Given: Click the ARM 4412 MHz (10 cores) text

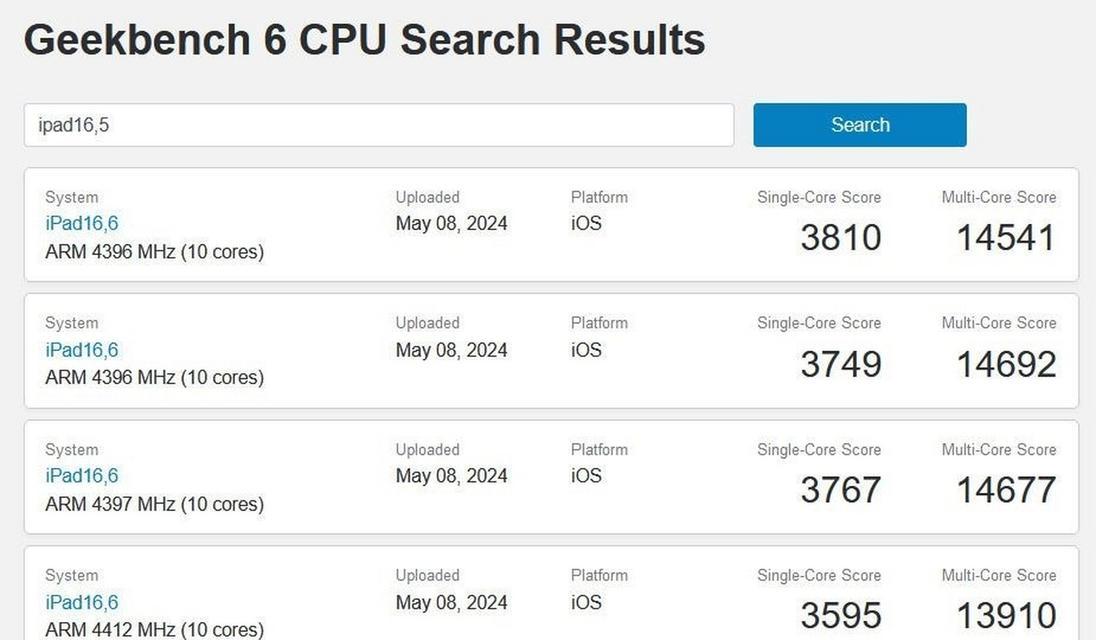Looking at the screenshot, I should 154,630.
